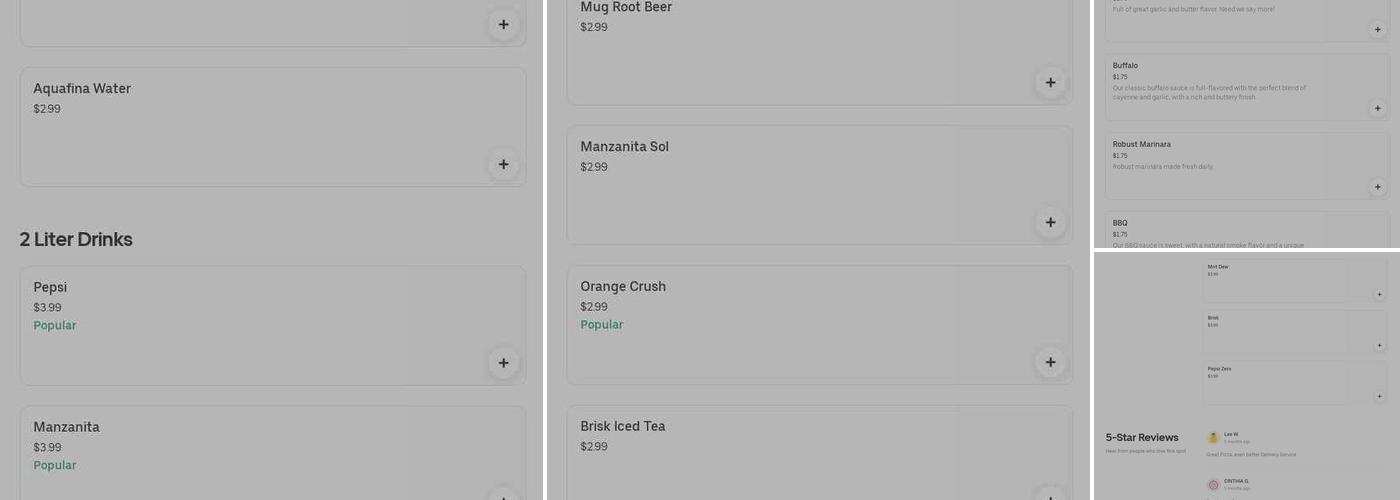The image size is (1400, 500).
Task: Tap the plus icon on the Mtn Dew card
Action: 1379,295
